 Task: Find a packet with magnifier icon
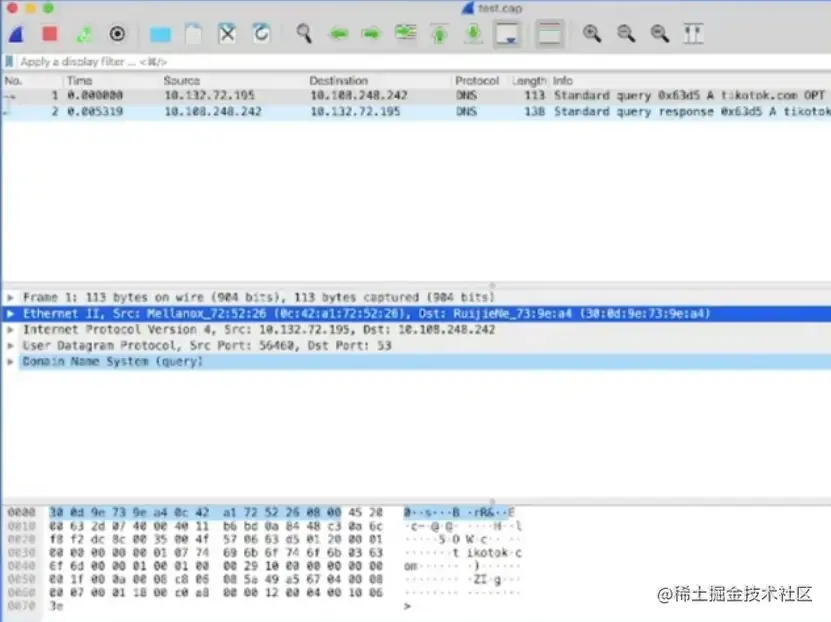(304, 34)
